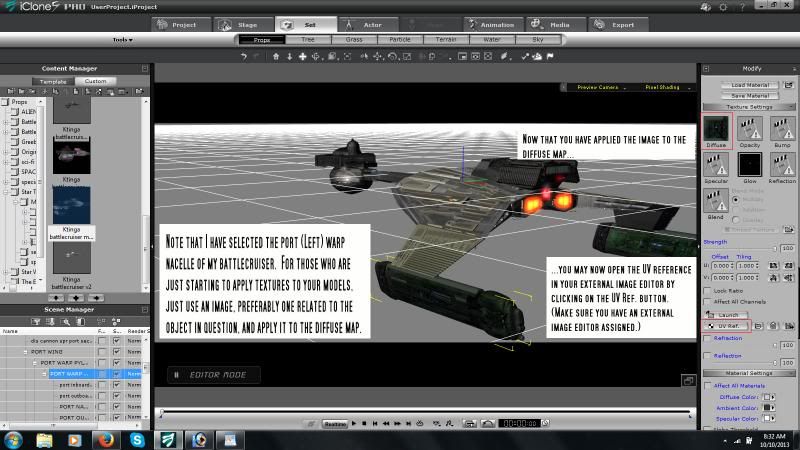Click the U Offset value field
The height and width of the screenshot is (450, 800).
tap(723, 266)
